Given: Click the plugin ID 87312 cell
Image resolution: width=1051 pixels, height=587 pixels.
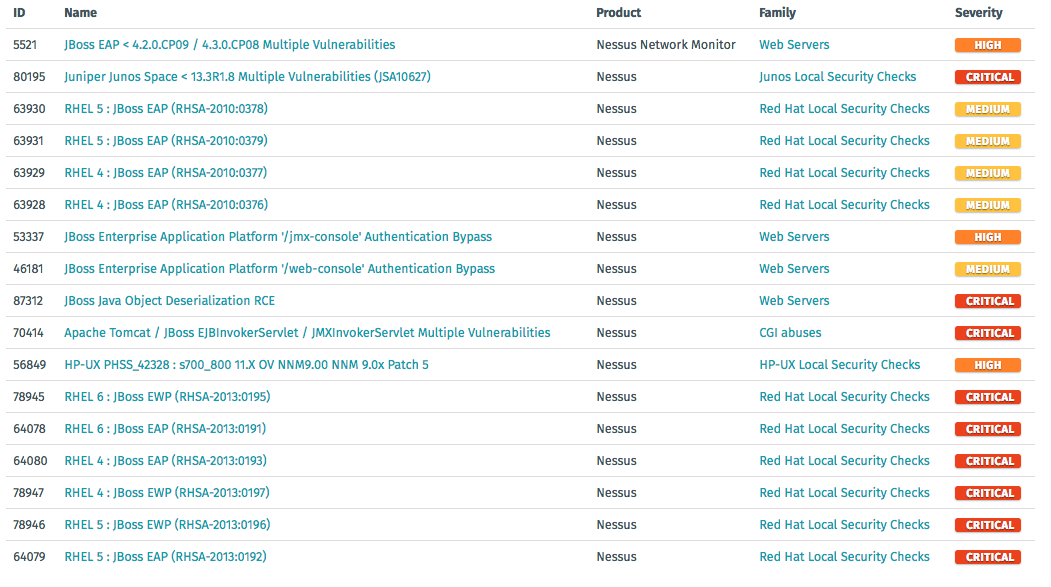Looking at the screenshot, I should coord(28,301).
